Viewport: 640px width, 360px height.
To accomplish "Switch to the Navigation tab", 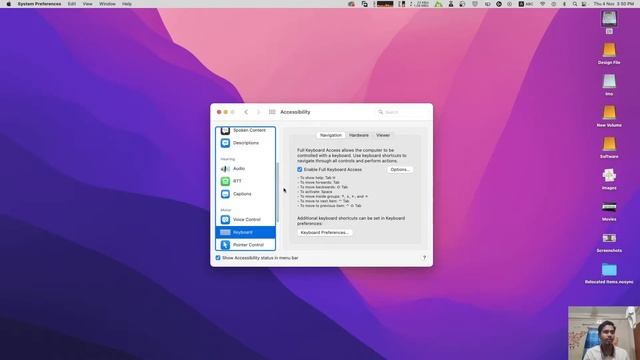I will click(x=331, y=135).
